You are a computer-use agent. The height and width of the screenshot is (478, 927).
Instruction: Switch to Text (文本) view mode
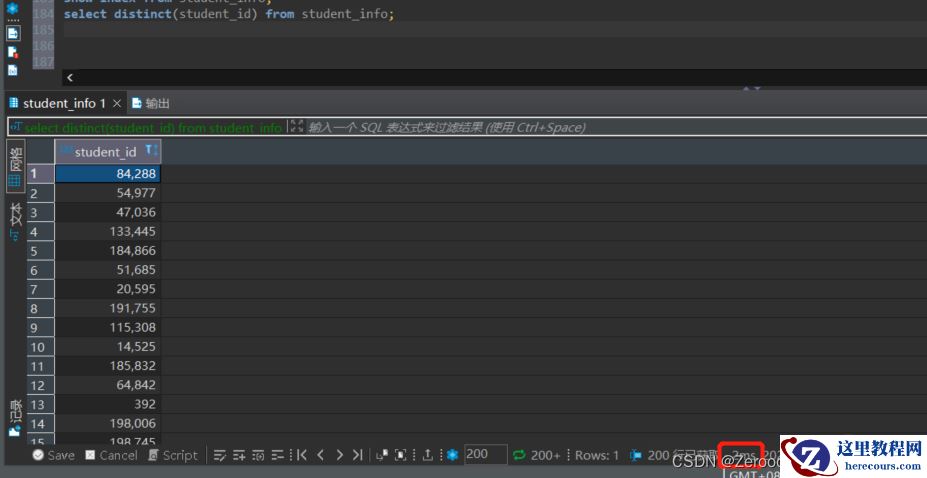(15, 221)
